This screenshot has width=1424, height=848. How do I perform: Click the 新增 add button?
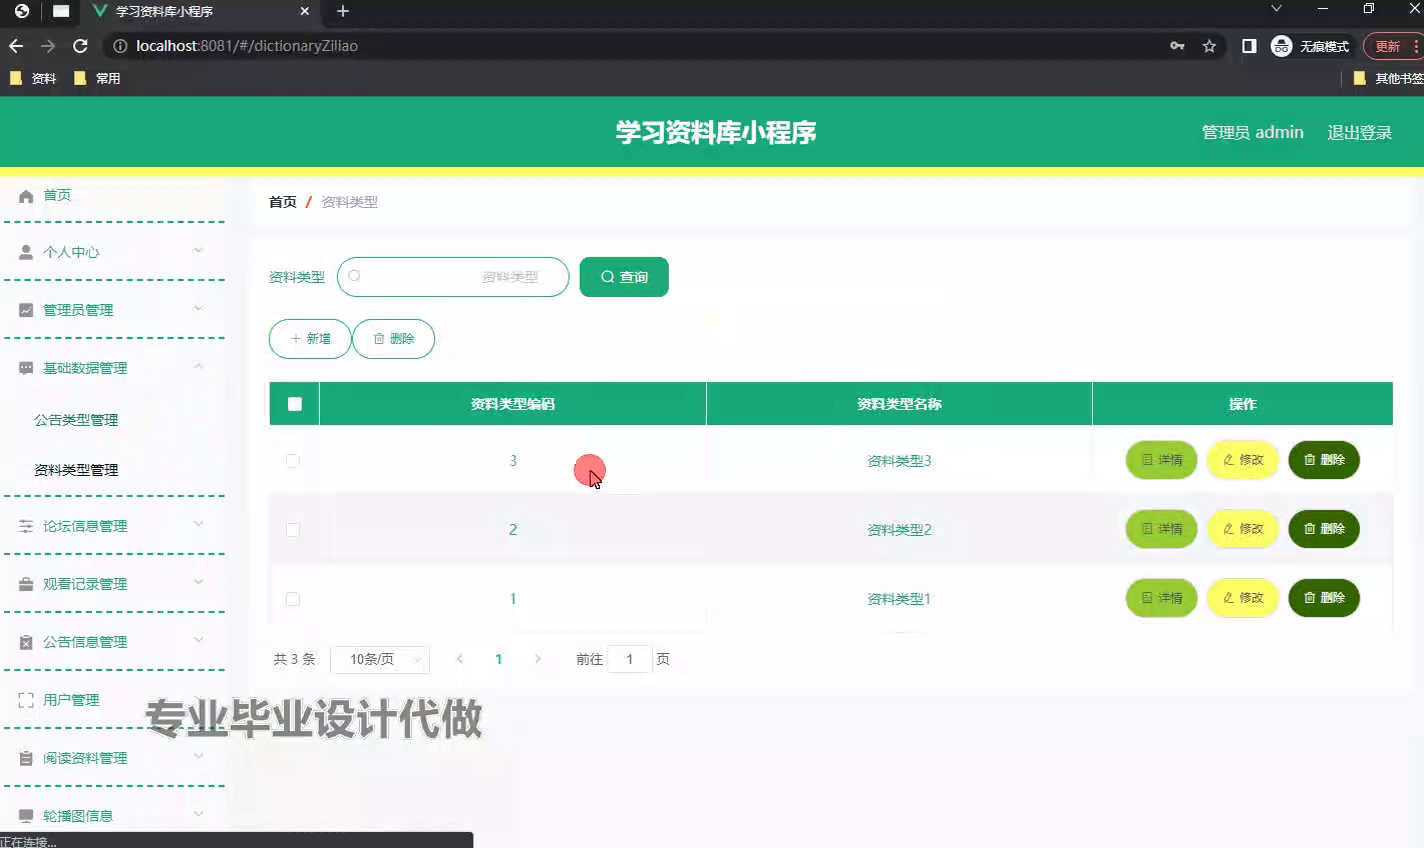[x=310, y=339]
